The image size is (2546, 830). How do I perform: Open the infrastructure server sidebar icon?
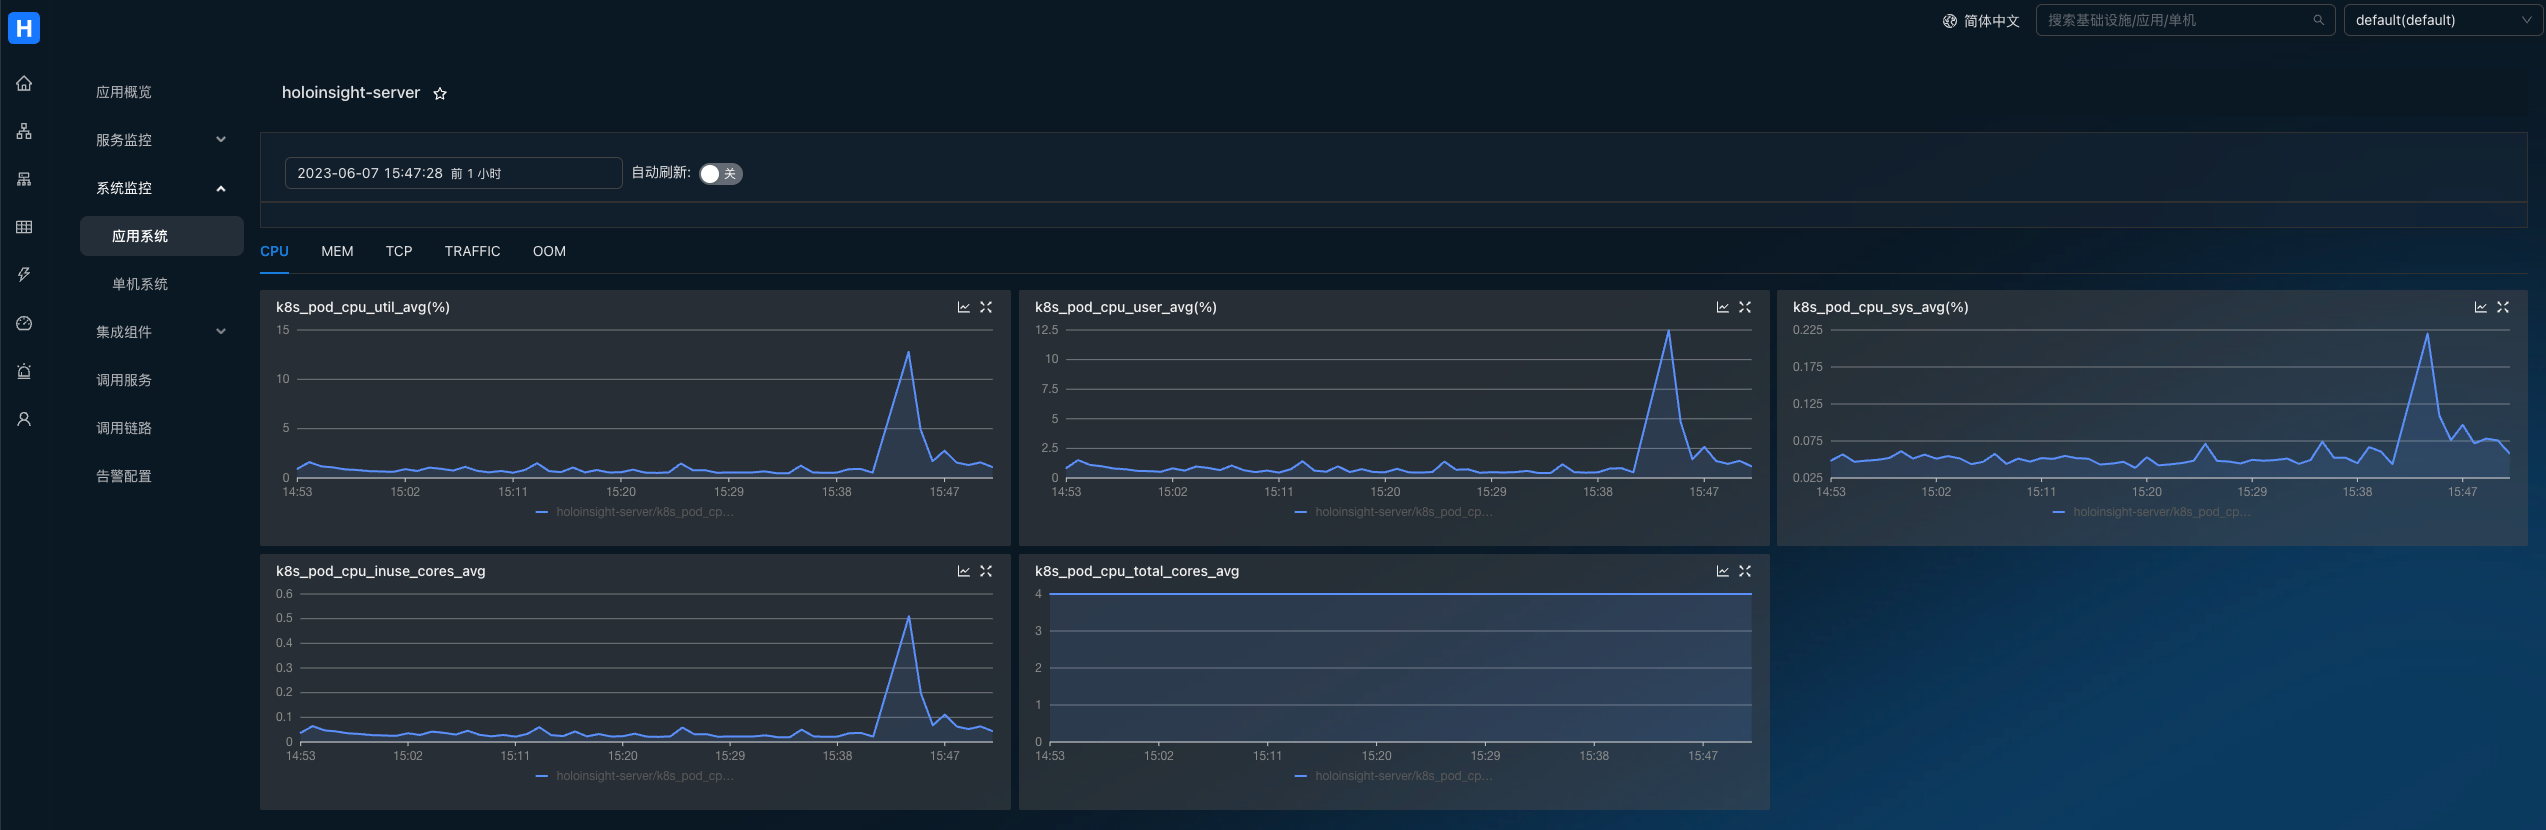(24, 179)
